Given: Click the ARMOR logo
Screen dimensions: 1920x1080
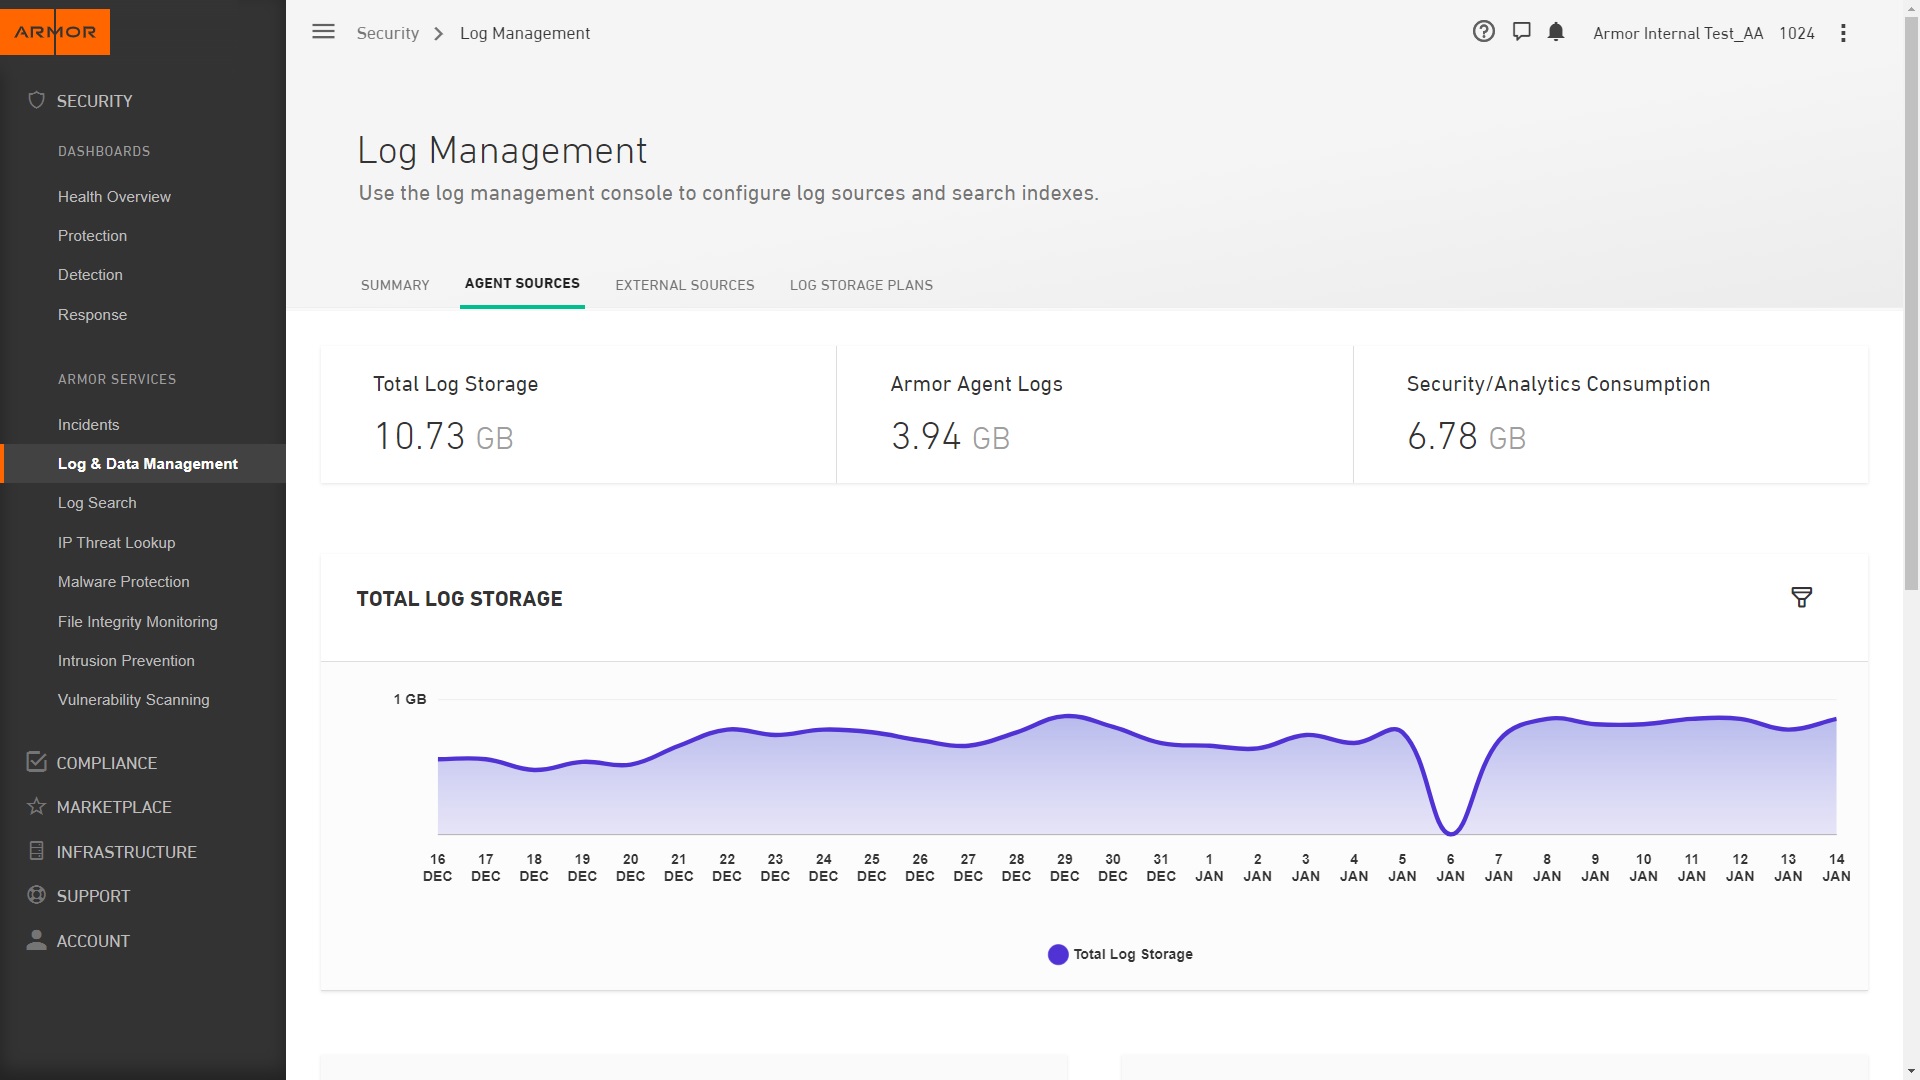Looking at the screenshot, I should pos(55,32).
